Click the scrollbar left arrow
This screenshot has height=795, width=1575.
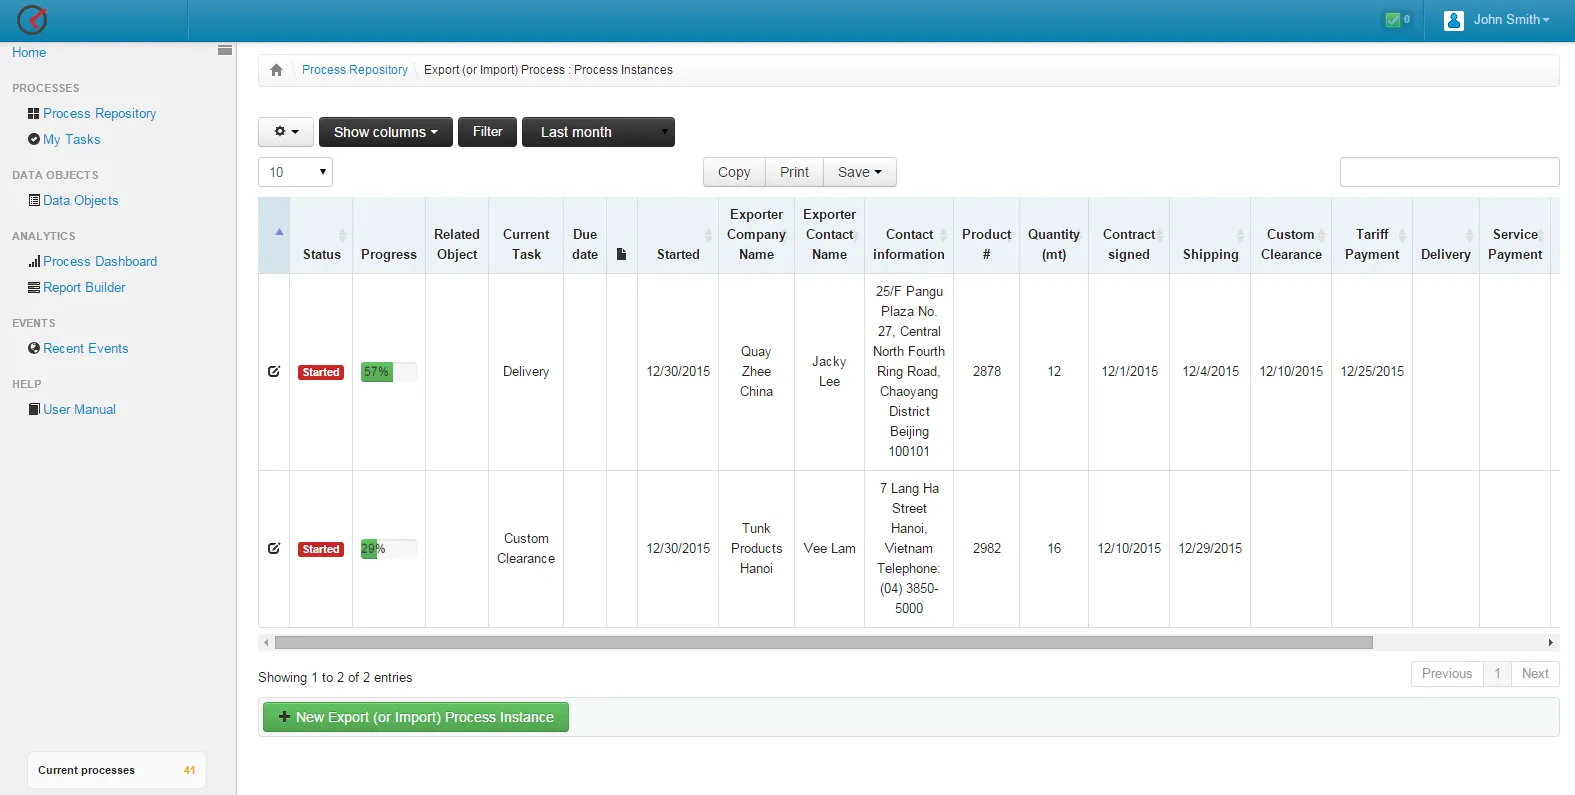coord(266,643)
